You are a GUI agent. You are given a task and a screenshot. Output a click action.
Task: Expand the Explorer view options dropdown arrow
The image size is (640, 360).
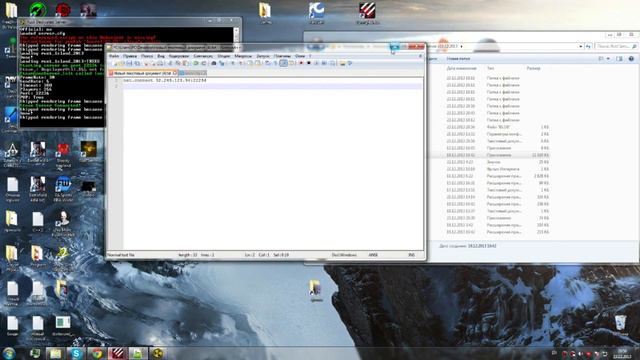click(x=608, y=59)
